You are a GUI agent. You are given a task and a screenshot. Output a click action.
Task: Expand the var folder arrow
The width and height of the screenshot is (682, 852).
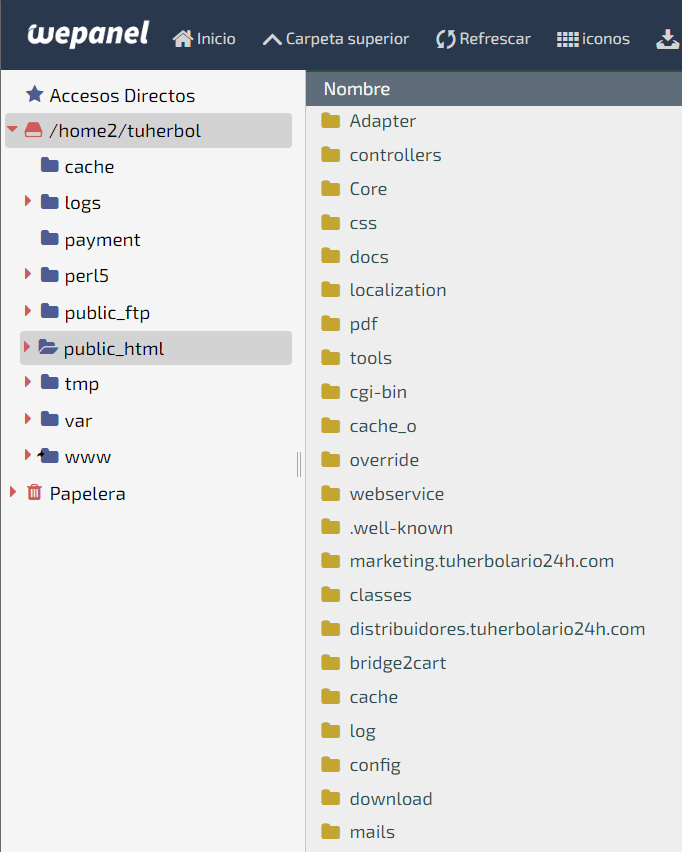coord(27,418)
